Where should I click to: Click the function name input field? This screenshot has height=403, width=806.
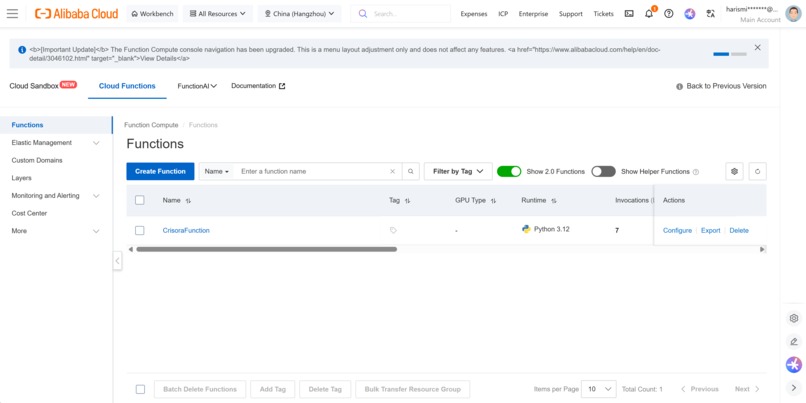point(313,172)
